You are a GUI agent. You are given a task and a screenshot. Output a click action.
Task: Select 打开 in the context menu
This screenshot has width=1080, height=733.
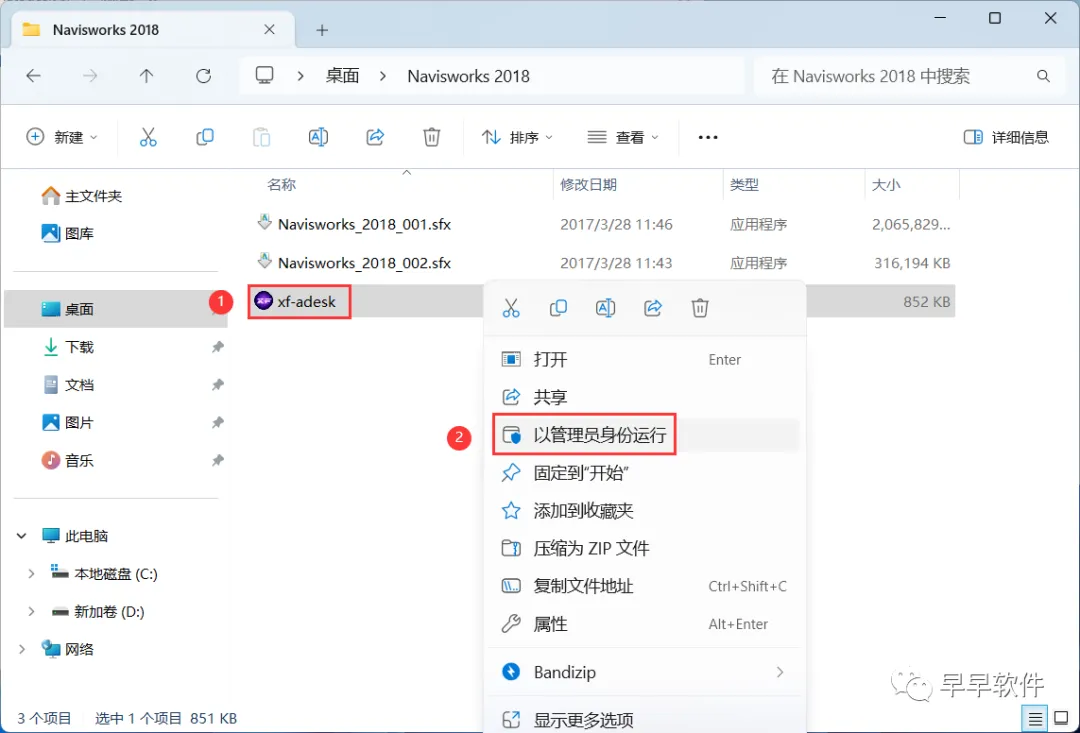(x=645, y=359)
